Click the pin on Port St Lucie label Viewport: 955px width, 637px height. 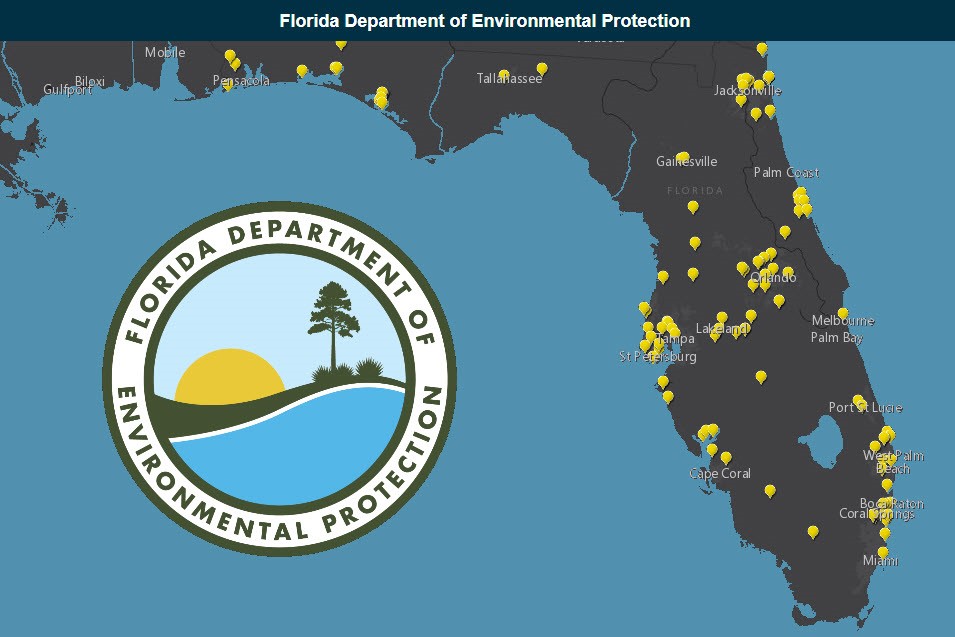tap(859, 401)
